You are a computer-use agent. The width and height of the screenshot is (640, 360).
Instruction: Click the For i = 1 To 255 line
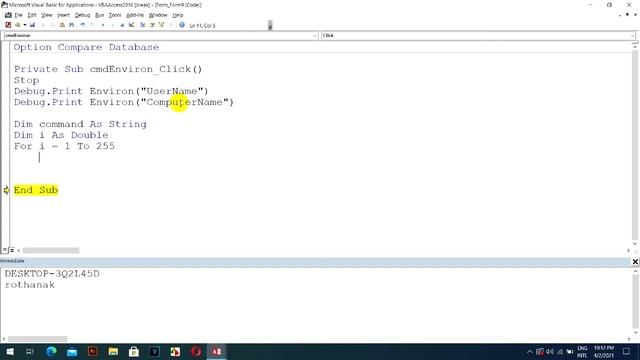64,146
